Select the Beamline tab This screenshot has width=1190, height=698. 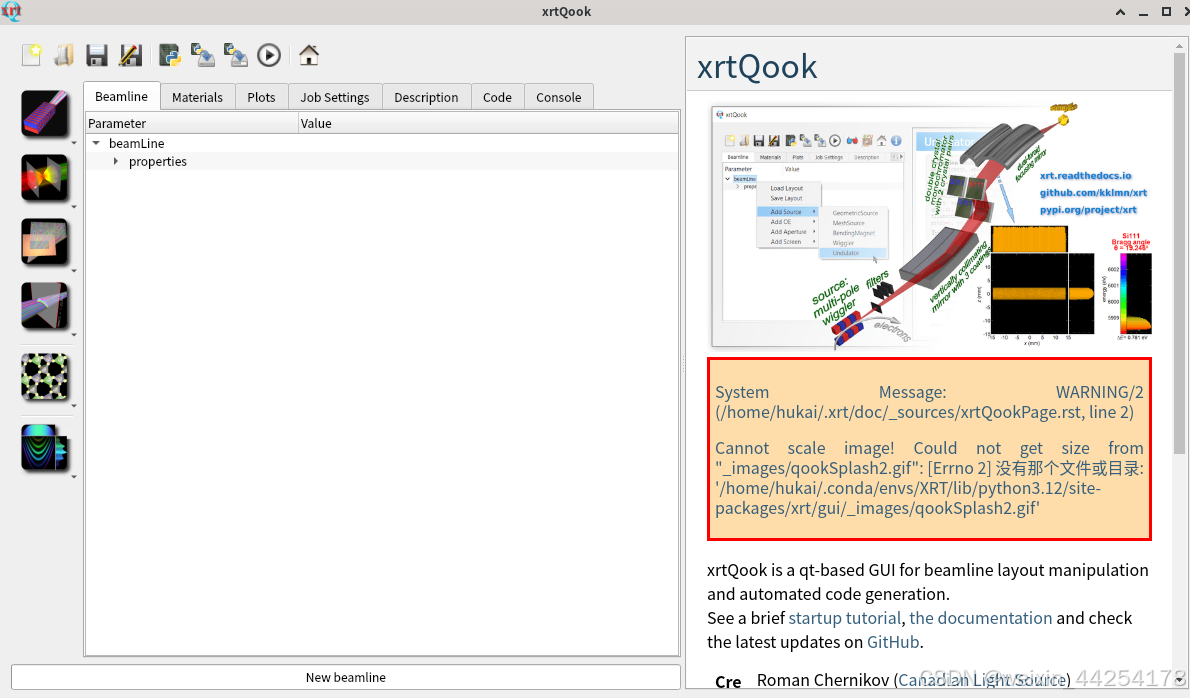(121, 96)
